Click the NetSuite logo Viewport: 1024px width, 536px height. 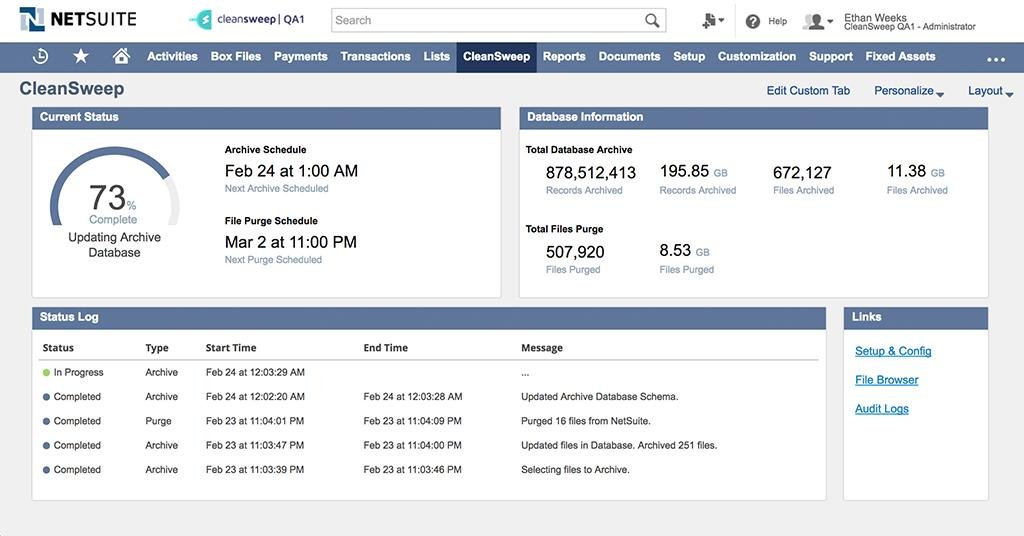pyautogui.click(x=78, y=20)
